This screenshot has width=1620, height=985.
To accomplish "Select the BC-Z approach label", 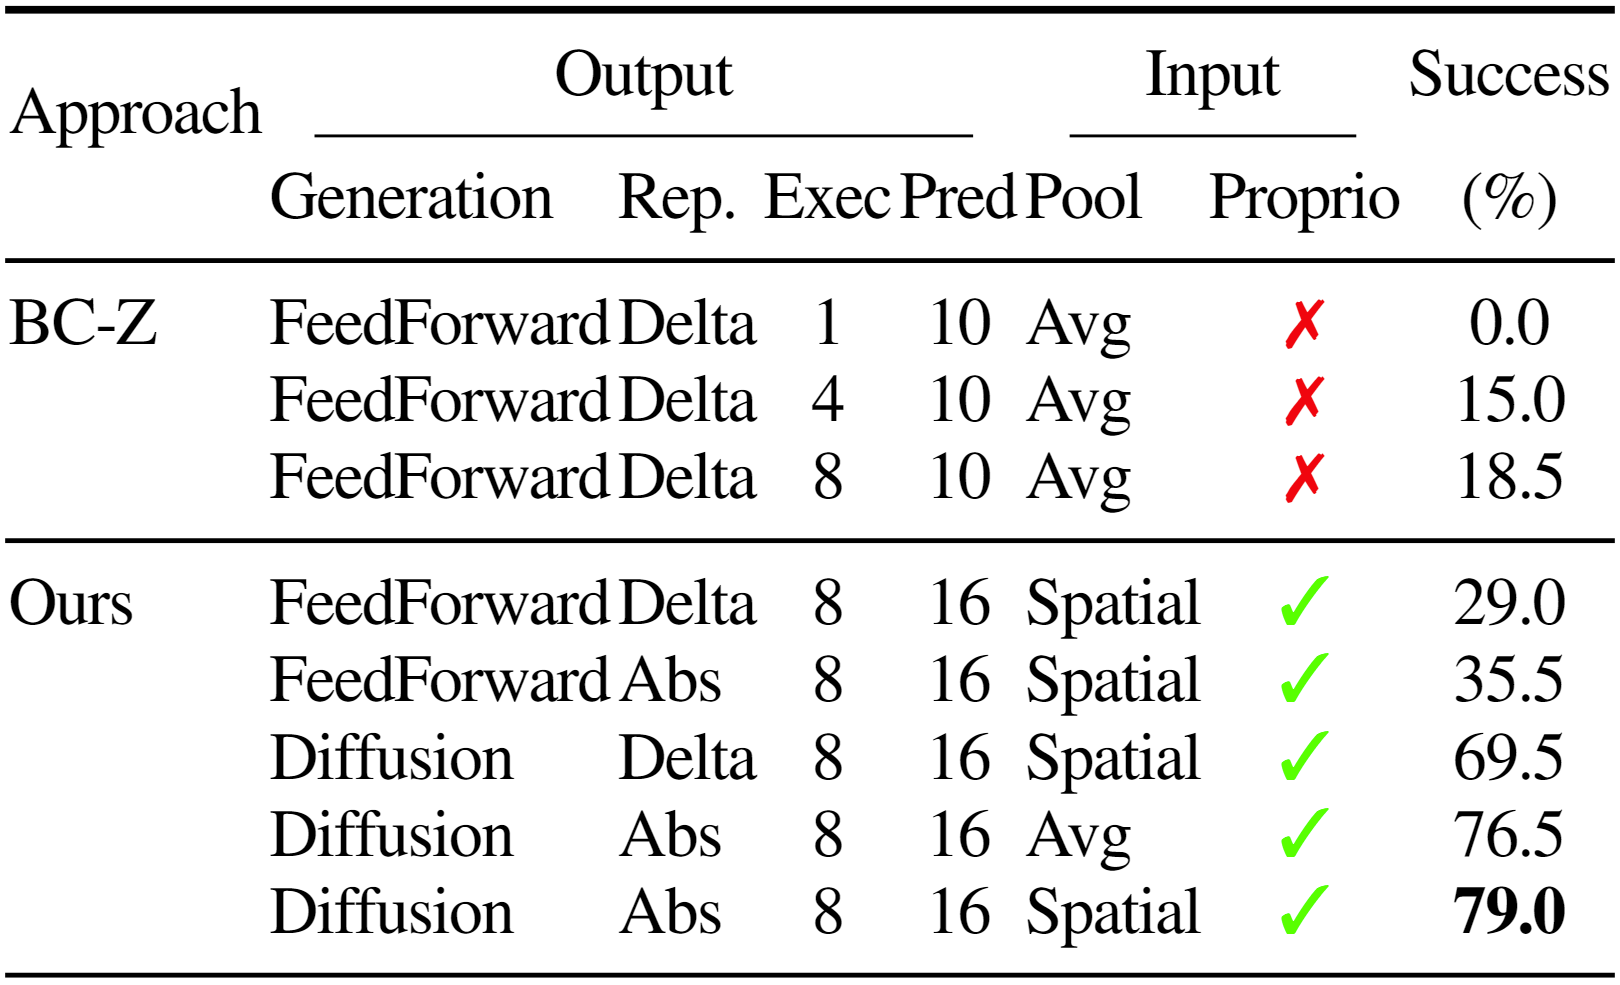I will click(83, 324).
